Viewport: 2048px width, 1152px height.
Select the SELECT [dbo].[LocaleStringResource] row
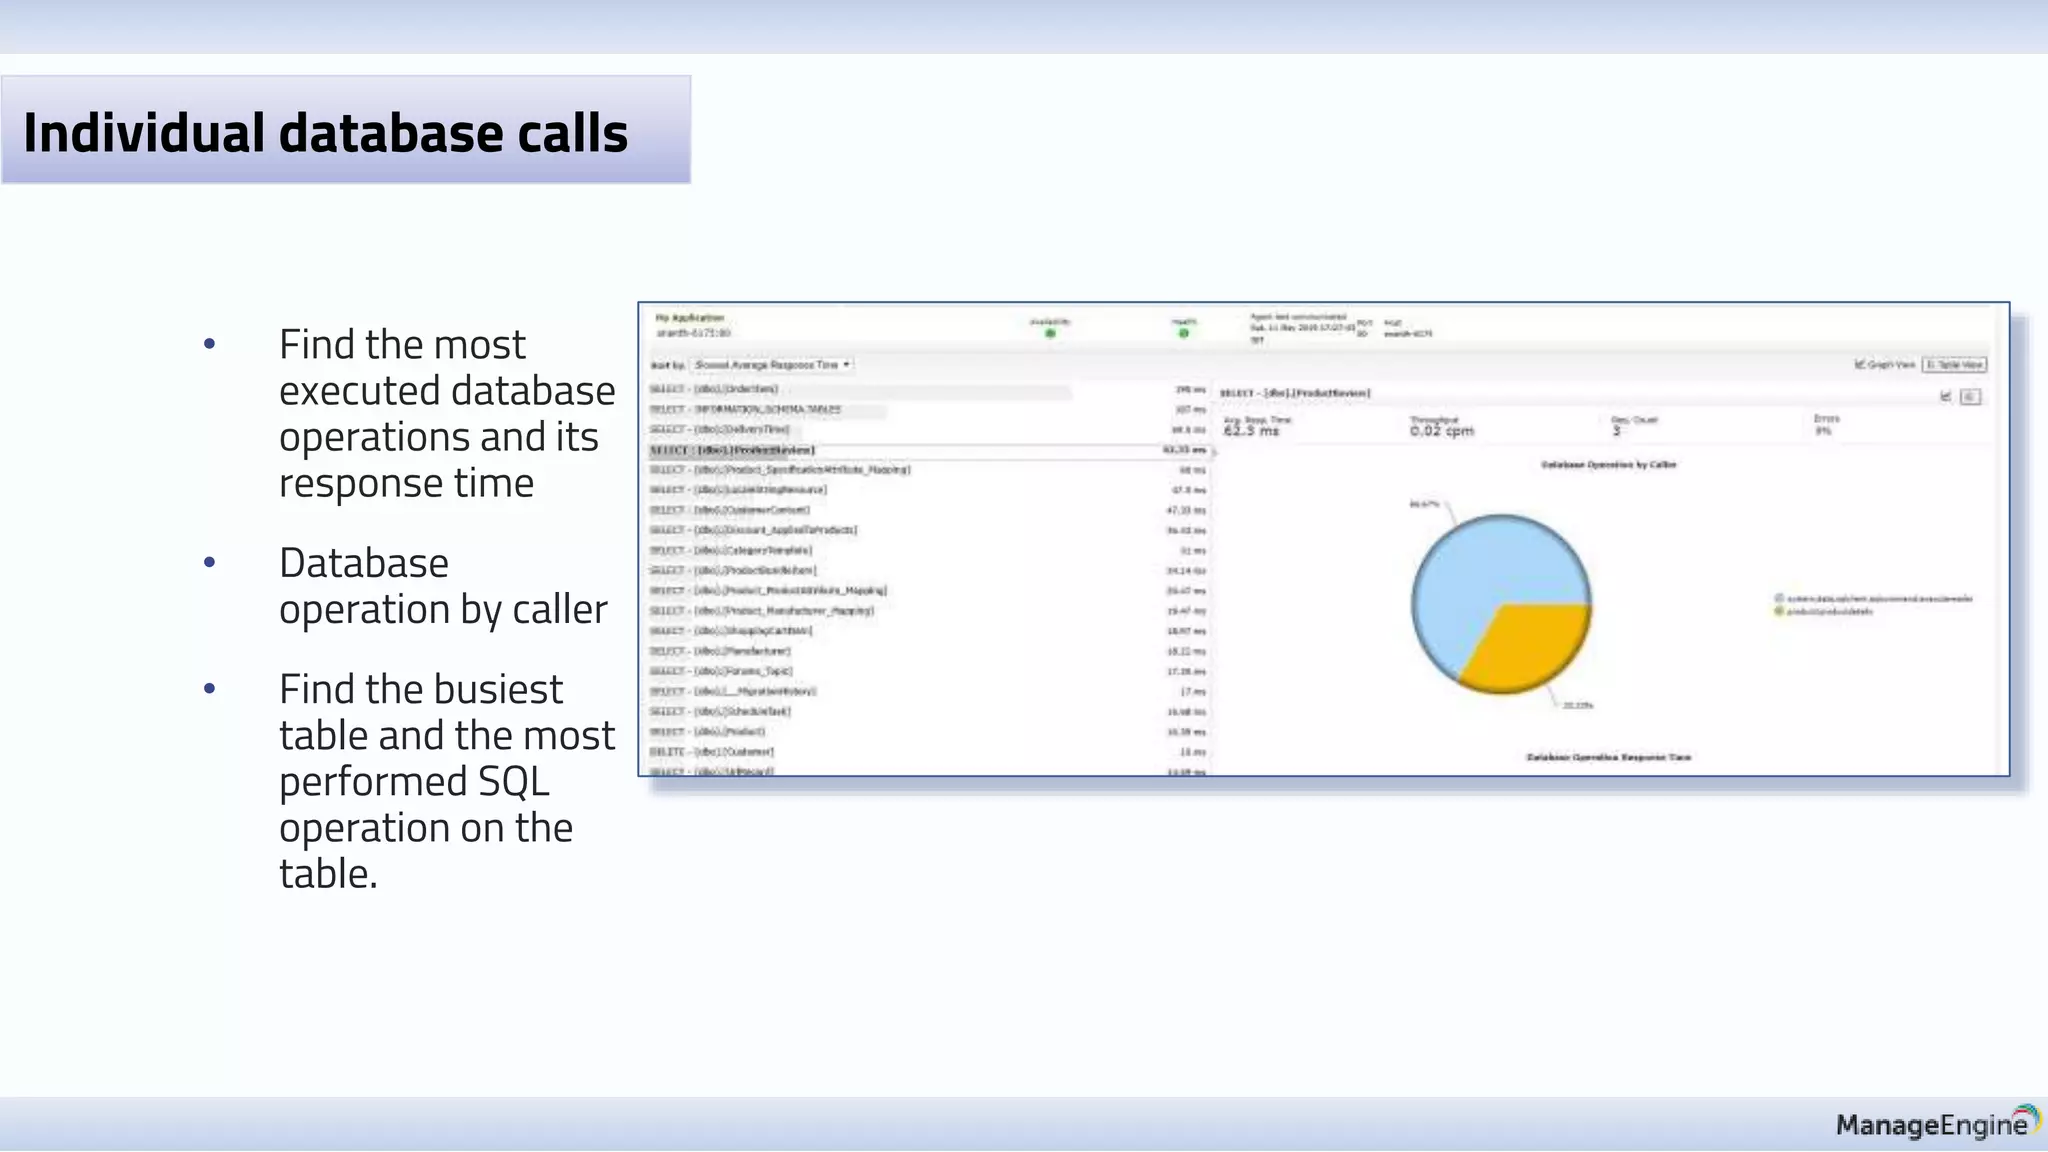click(928, 490)
